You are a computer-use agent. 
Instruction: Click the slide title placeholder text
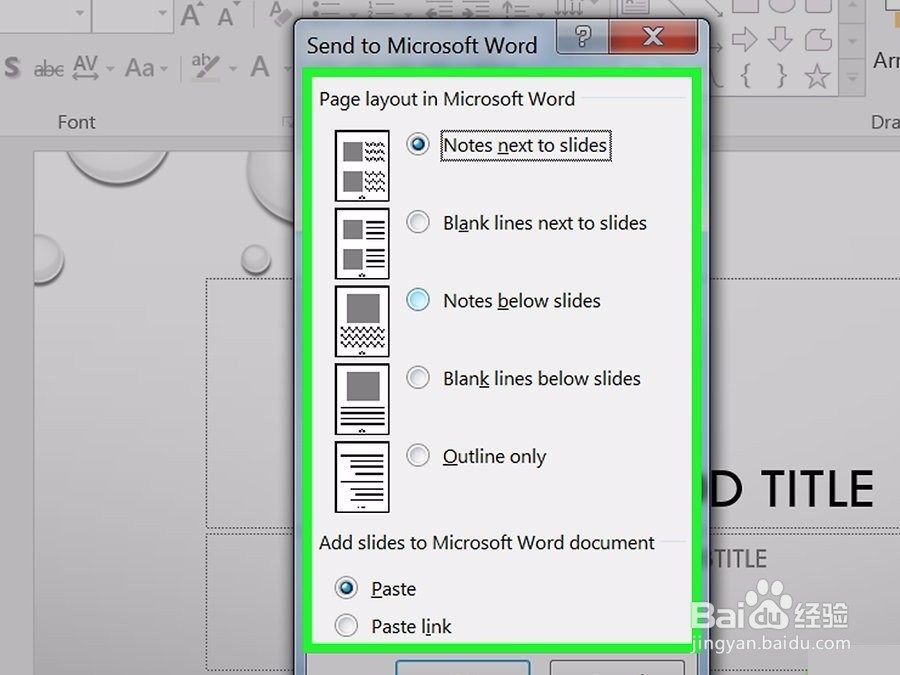click(792, 488)
